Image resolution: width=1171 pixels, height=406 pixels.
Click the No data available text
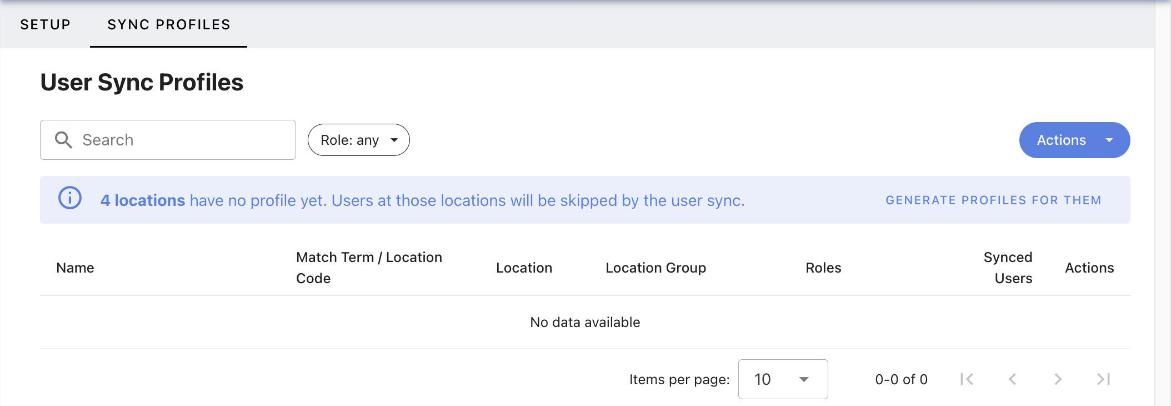pyautogui.click(x=585, y=322)
